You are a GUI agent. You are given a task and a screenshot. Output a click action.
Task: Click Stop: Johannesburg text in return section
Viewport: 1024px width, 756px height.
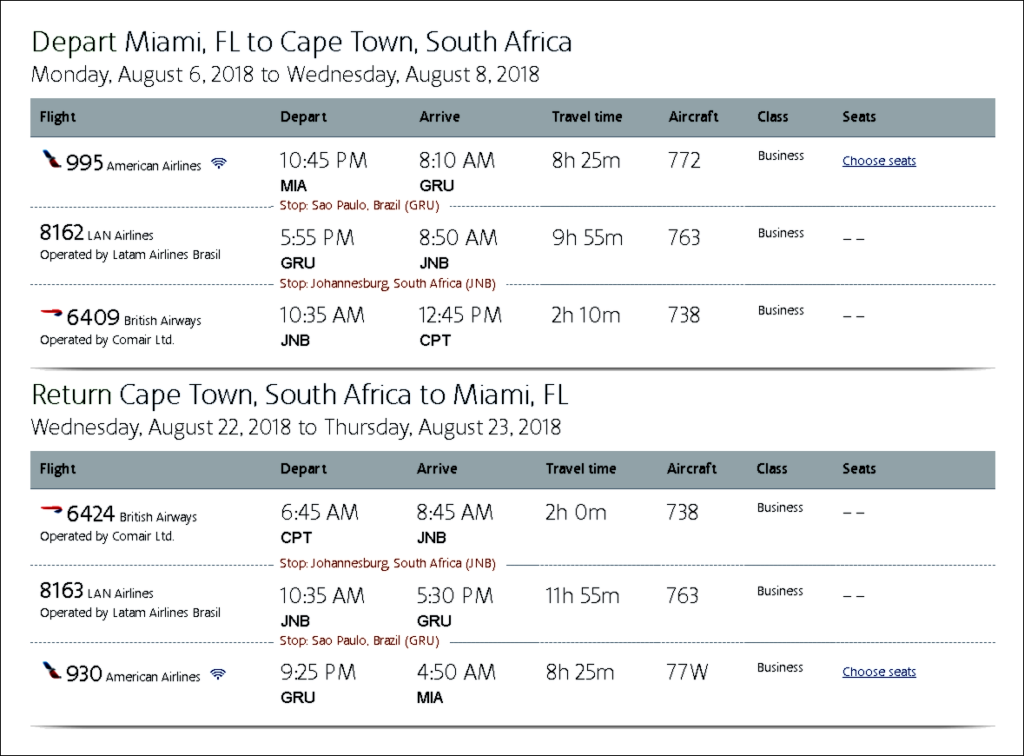[387, 563]
